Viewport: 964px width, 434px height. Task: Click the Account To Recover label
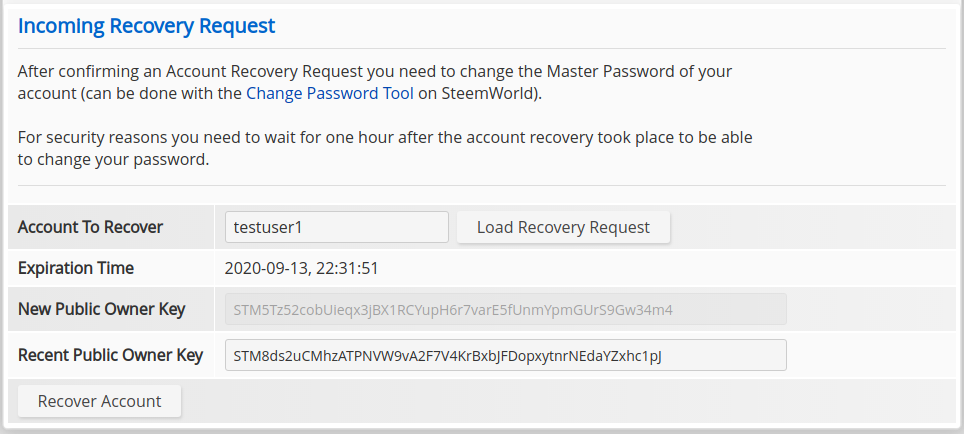point(90,227)
